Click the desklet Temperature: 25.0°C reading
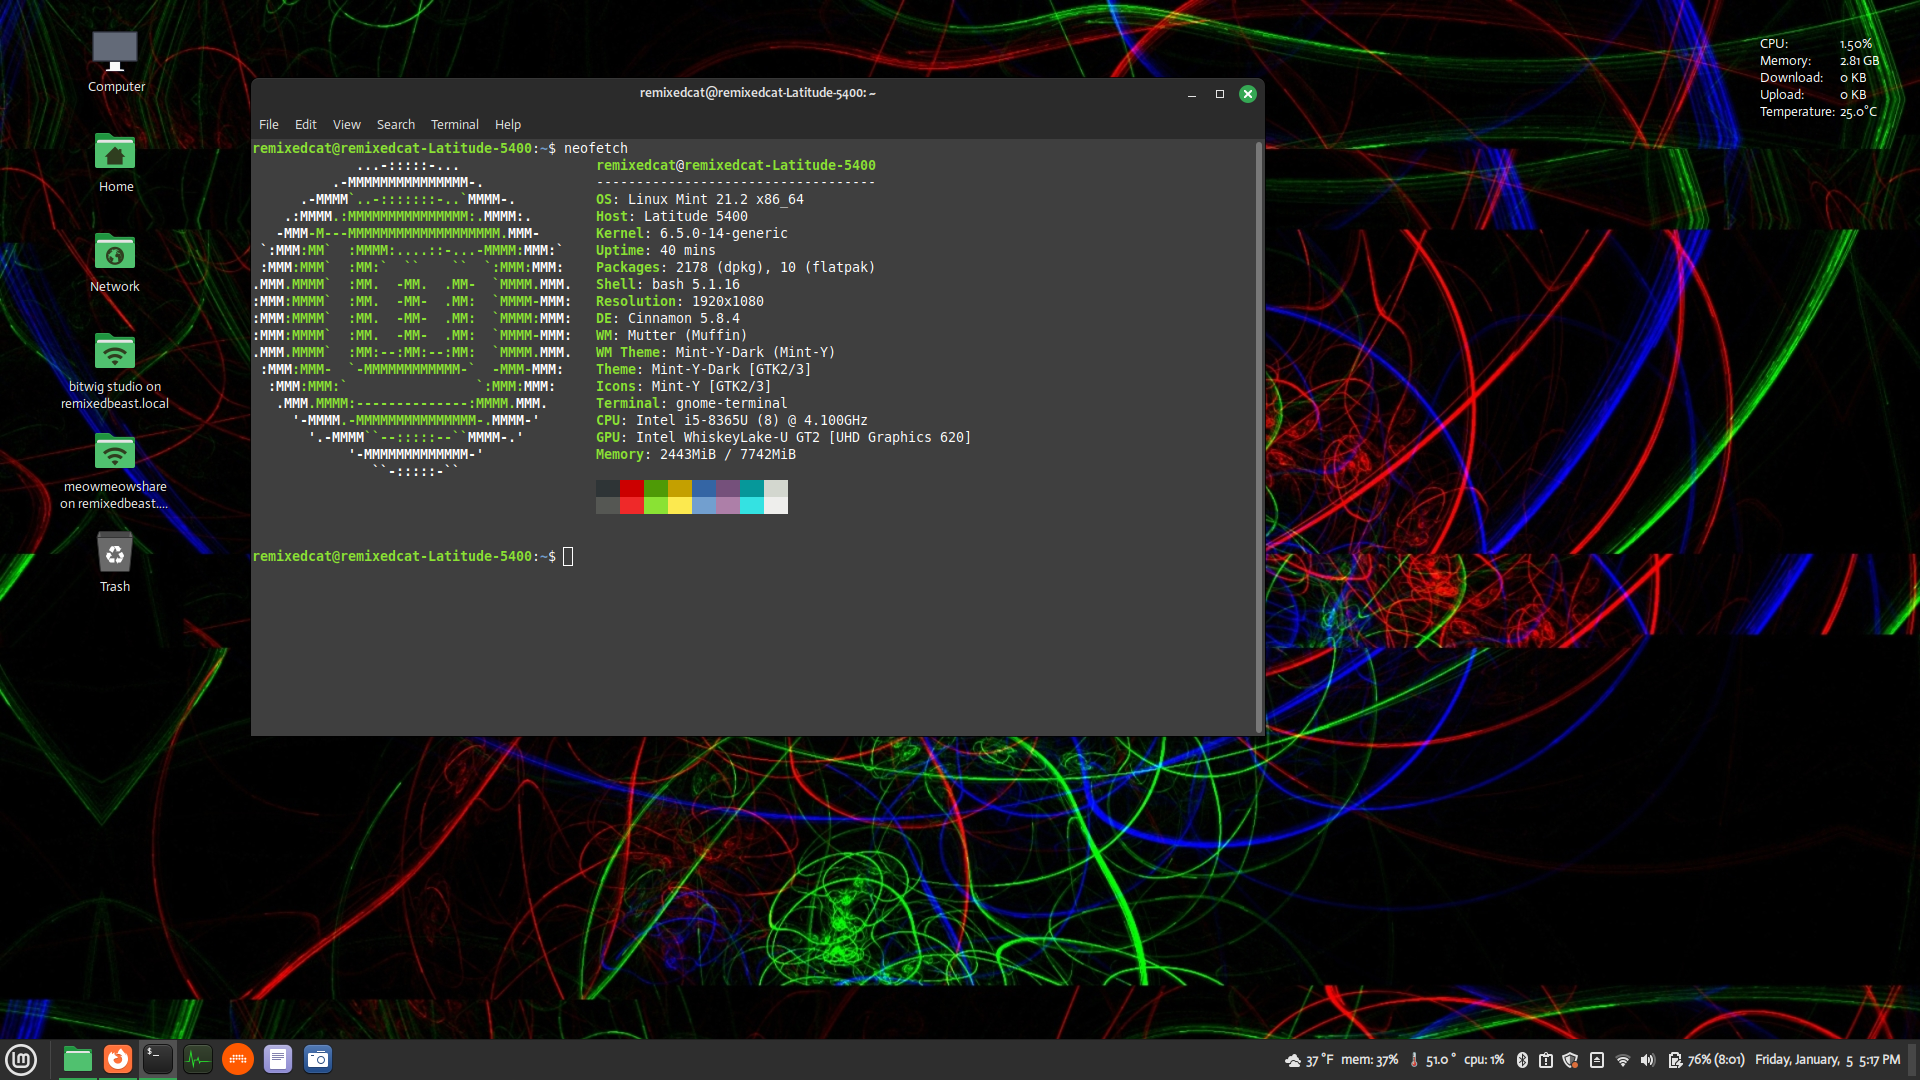The image size is (1920, 1080). tap(1819, 112)
